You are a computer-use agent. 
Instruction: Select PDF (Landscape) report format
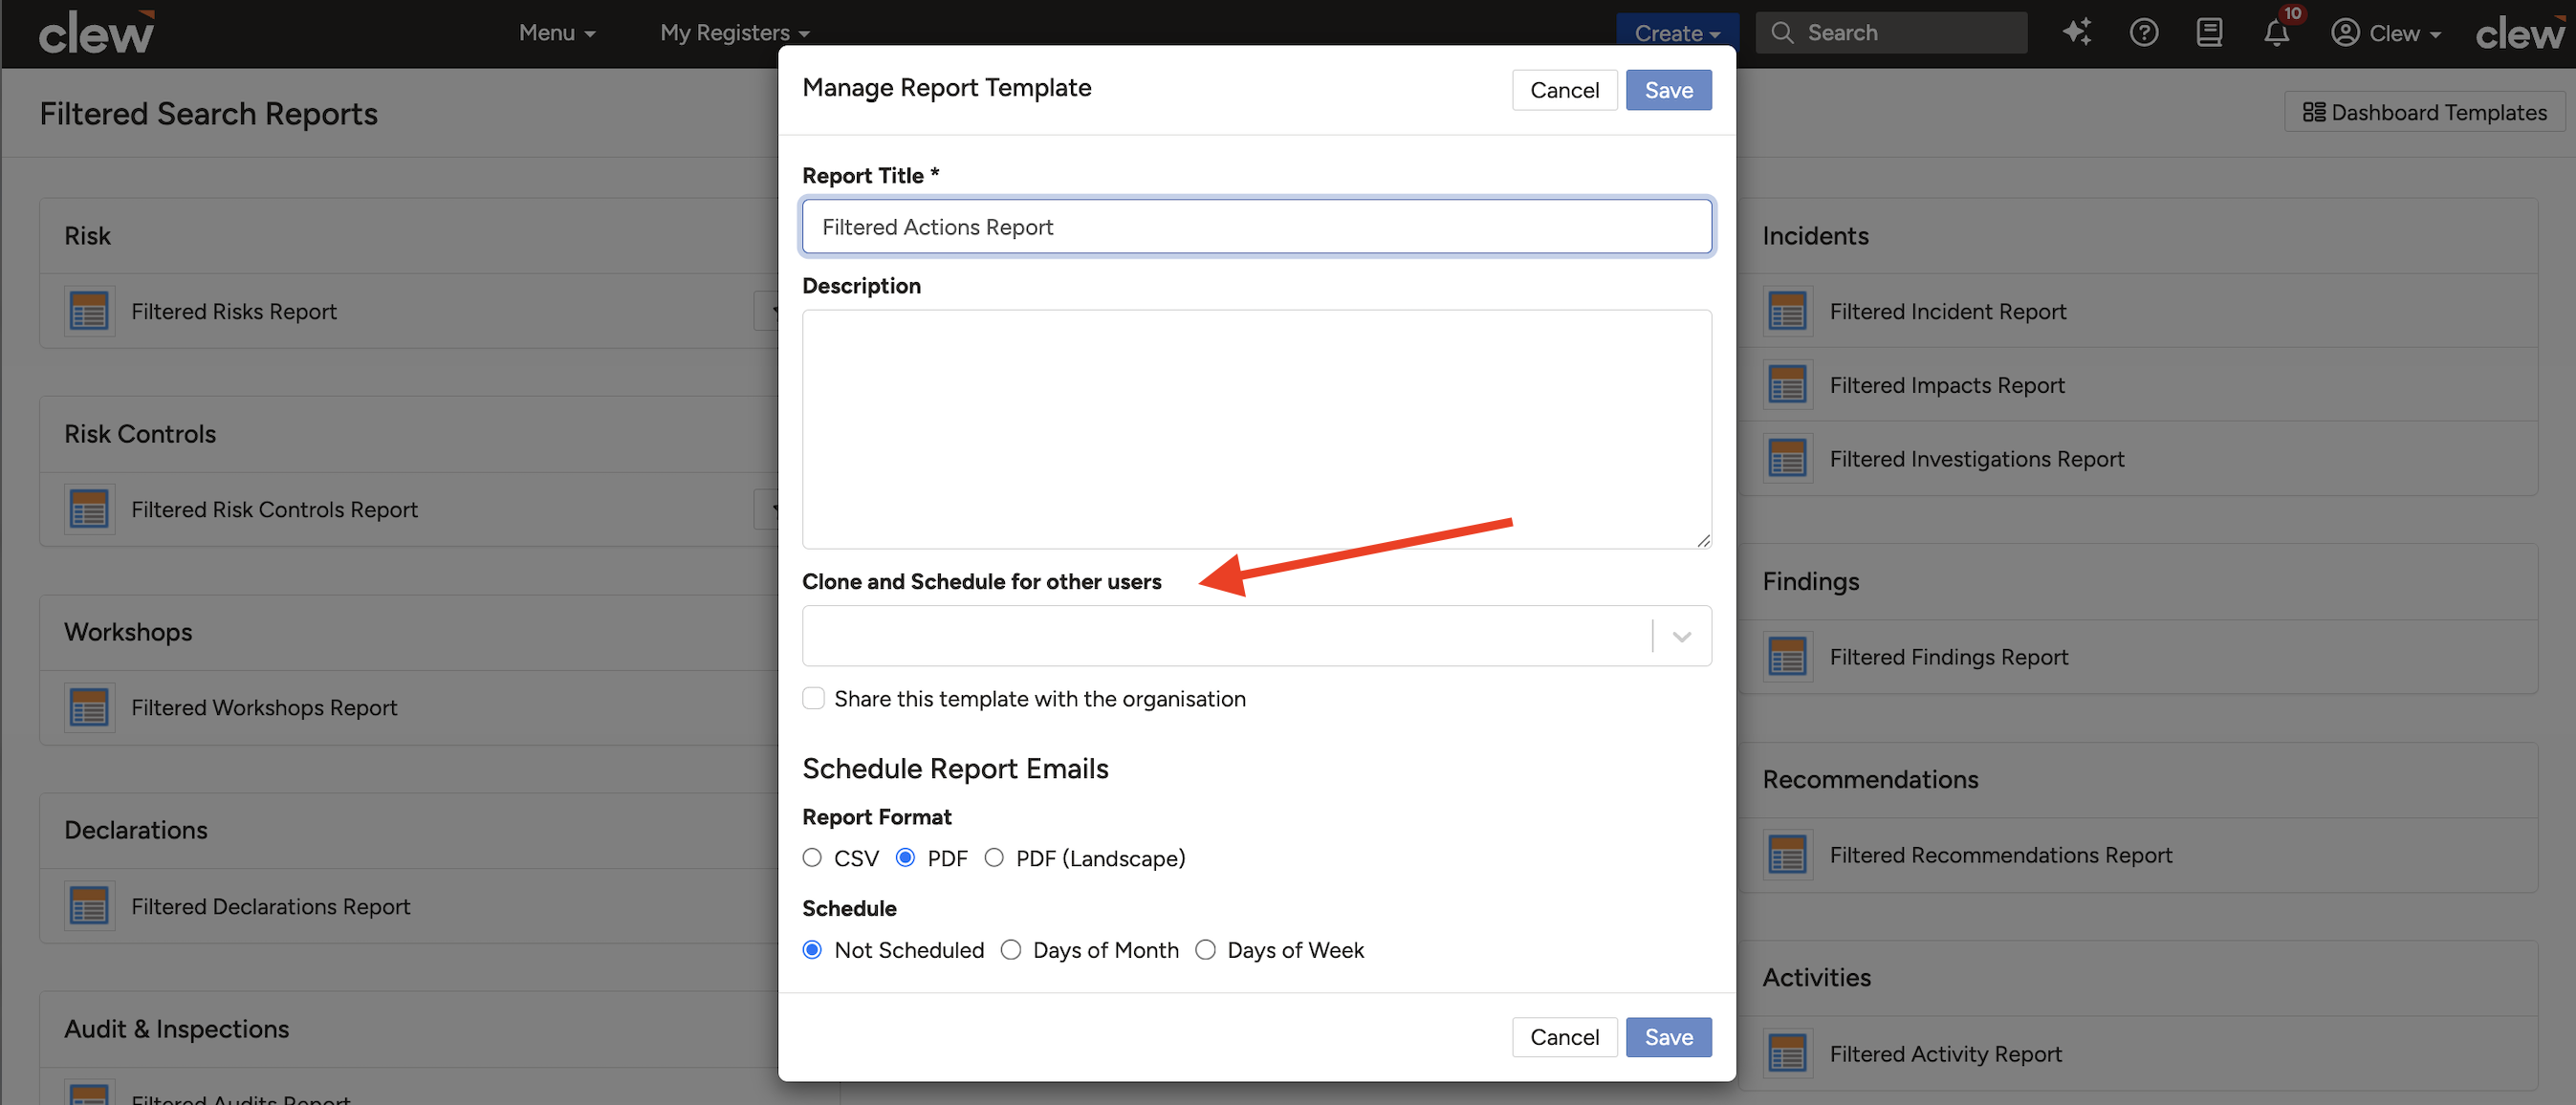pyautogui.click(x=994, y=858)
